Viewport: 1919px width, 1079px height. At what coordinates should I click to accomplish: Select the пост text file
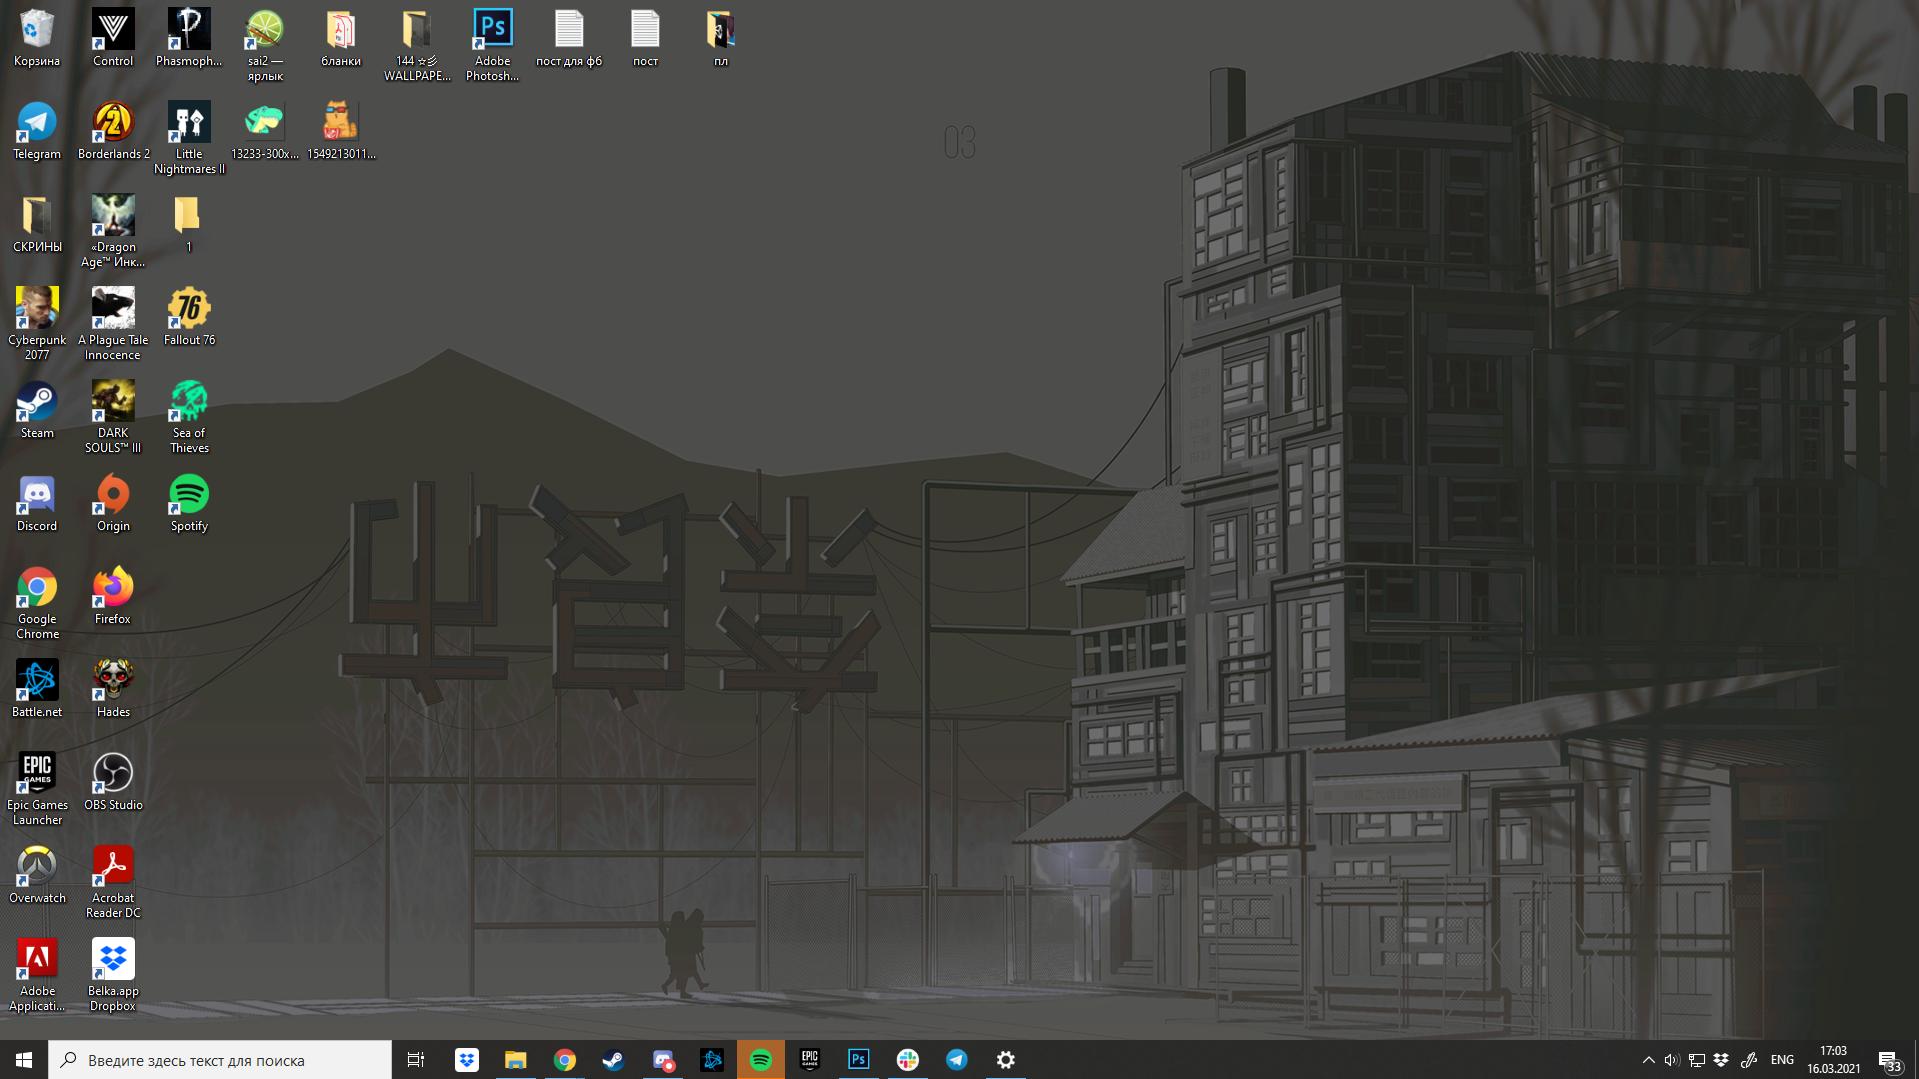[x=645, y=39]
